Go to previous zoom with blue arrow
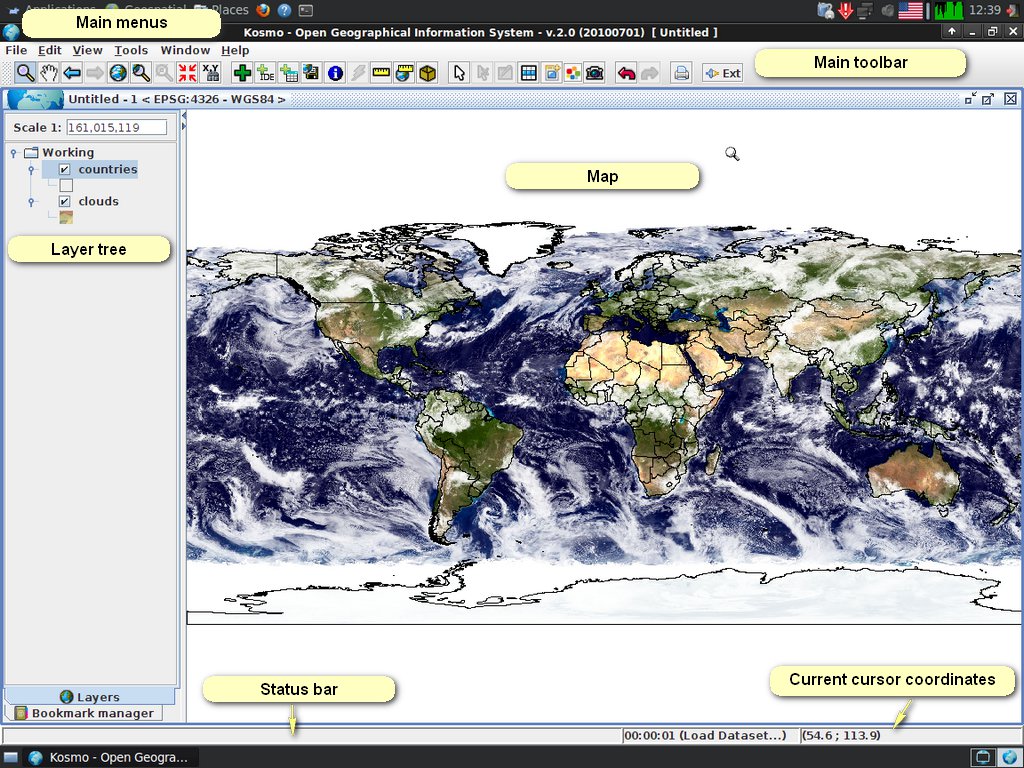Image resolution: width=1024 pixels, height=768 pixels. (72, 72)
